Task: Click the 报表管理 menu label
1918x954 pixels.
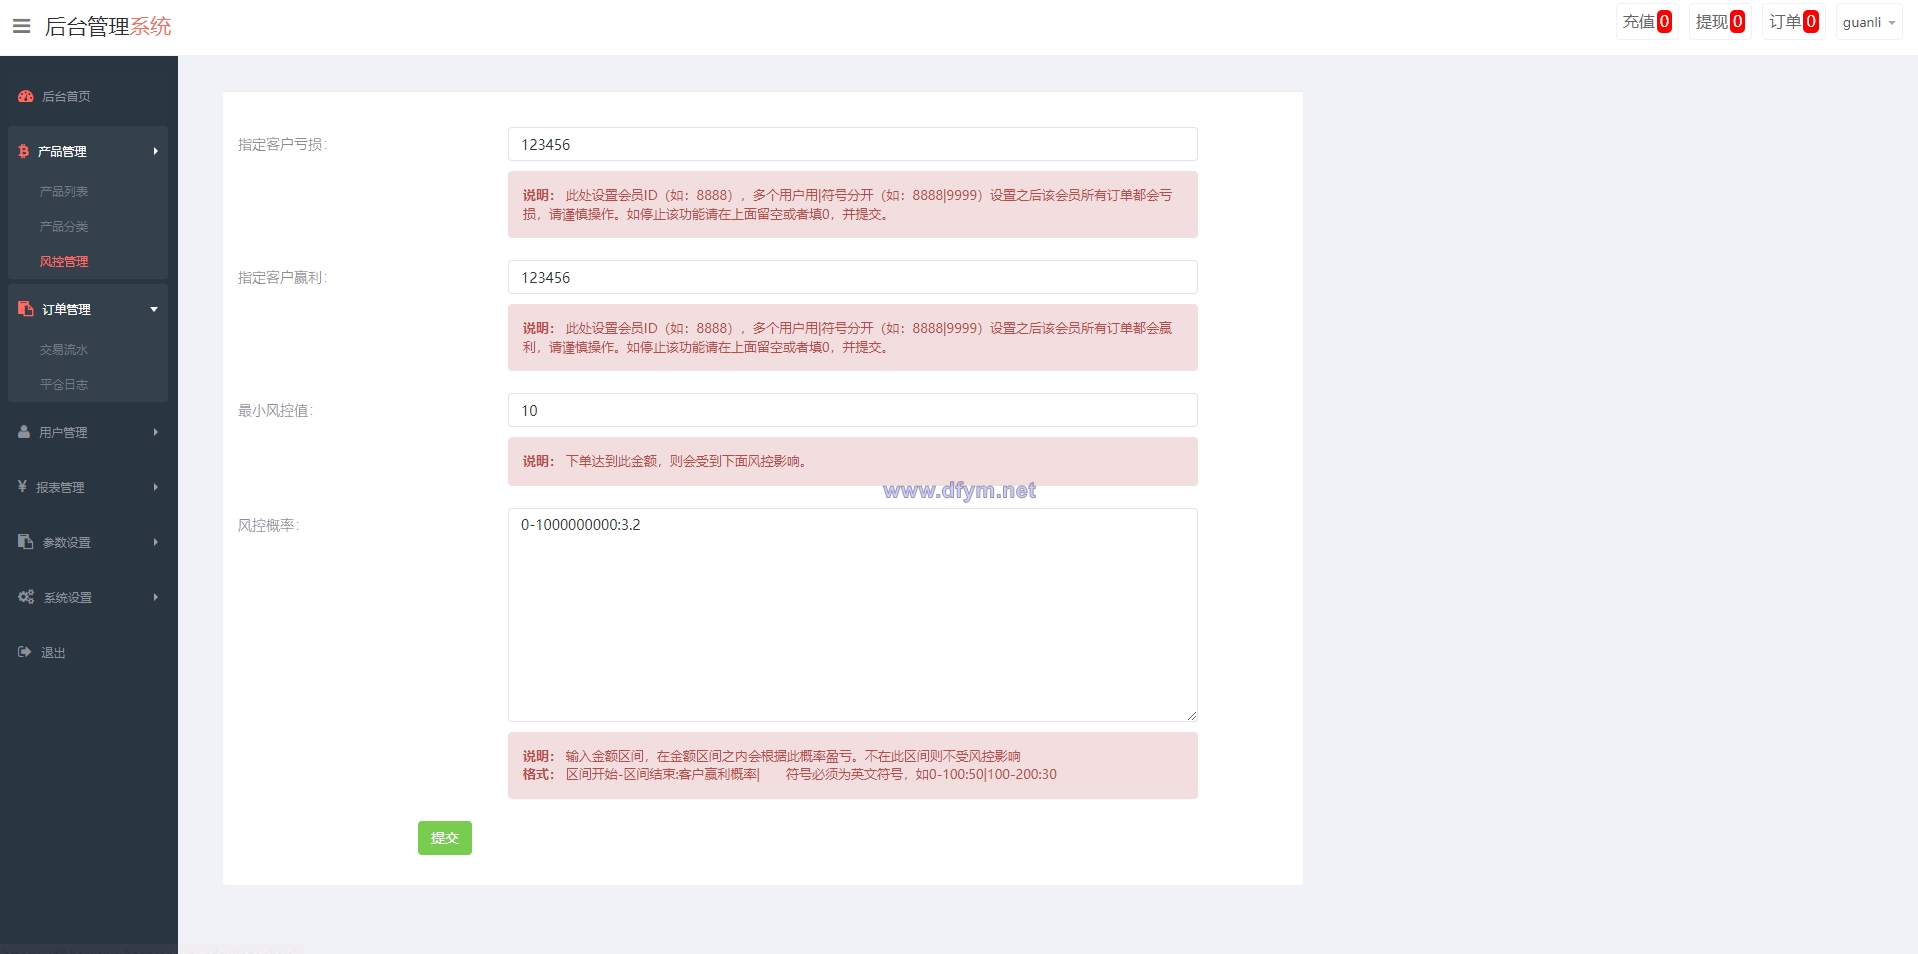Action: click(x=60, y=488)
